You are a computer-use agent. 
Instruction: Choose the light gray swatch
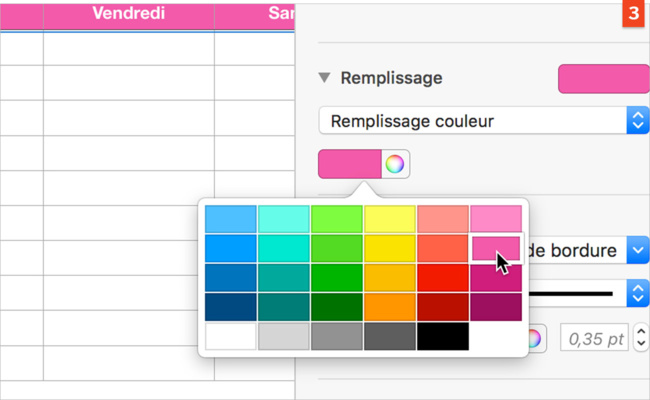284,337
